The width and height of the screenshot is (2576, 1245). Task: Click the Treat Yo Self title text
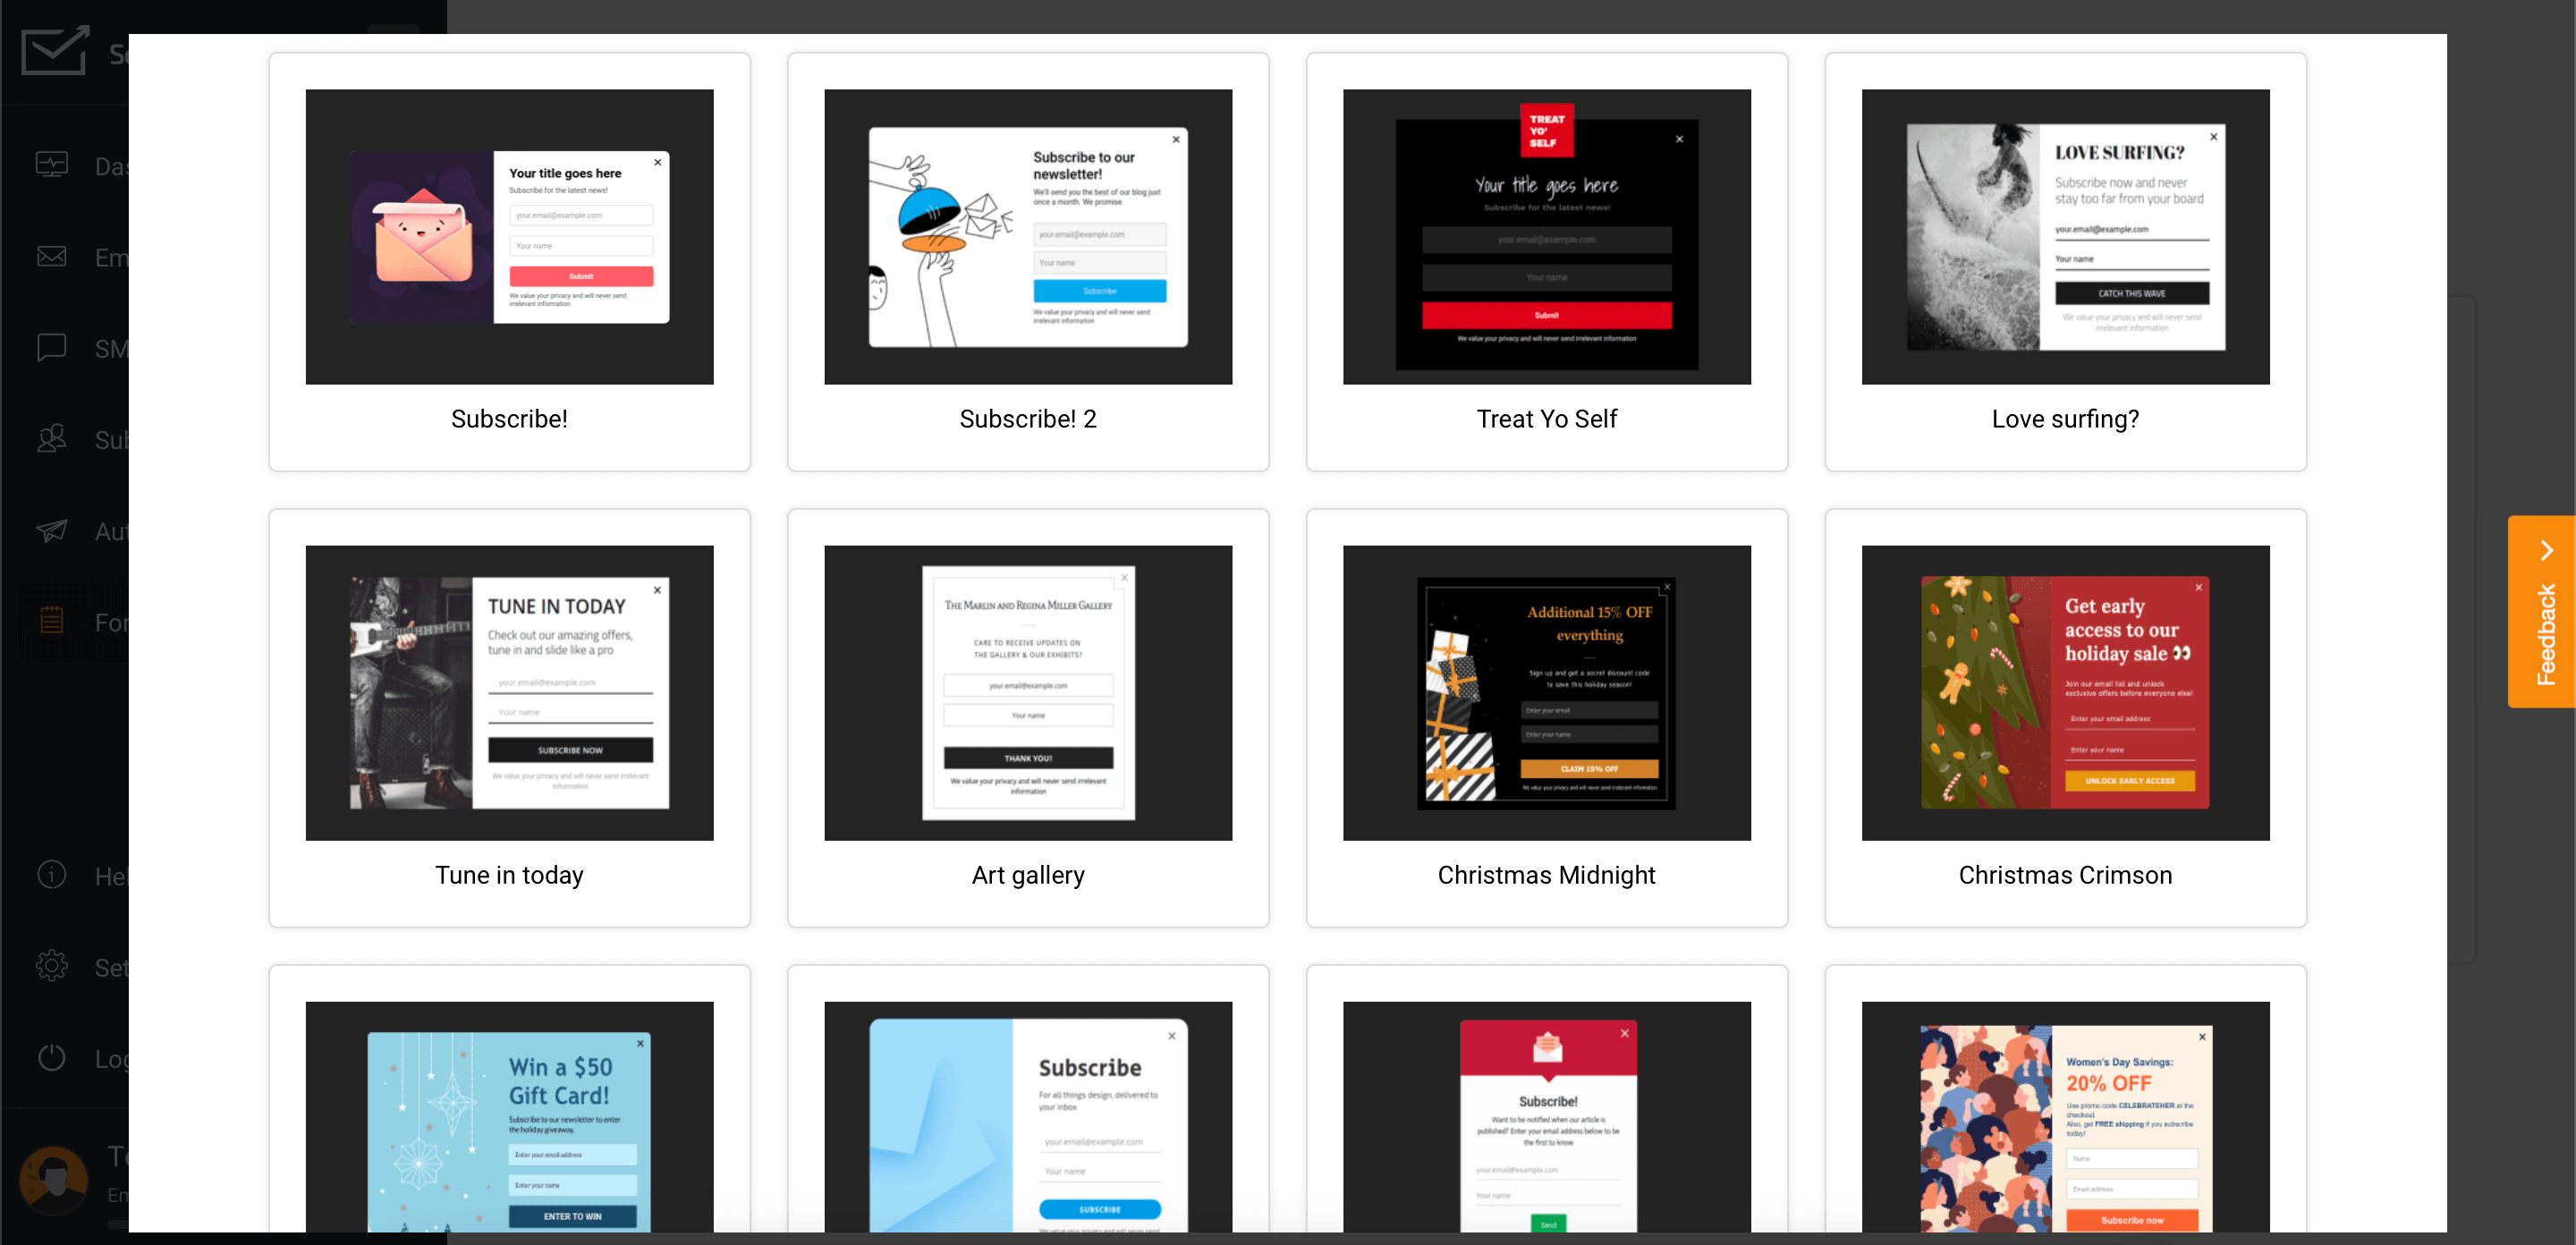click(1547, 419)
